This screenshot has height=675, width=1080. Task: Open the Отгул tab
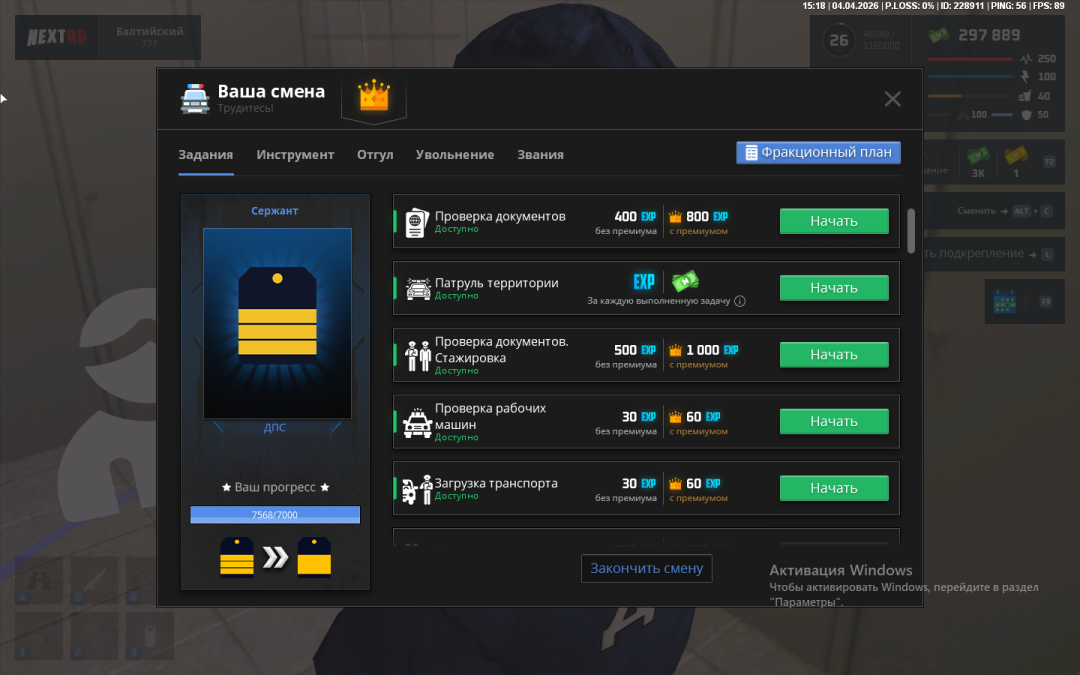pos(375,155)
